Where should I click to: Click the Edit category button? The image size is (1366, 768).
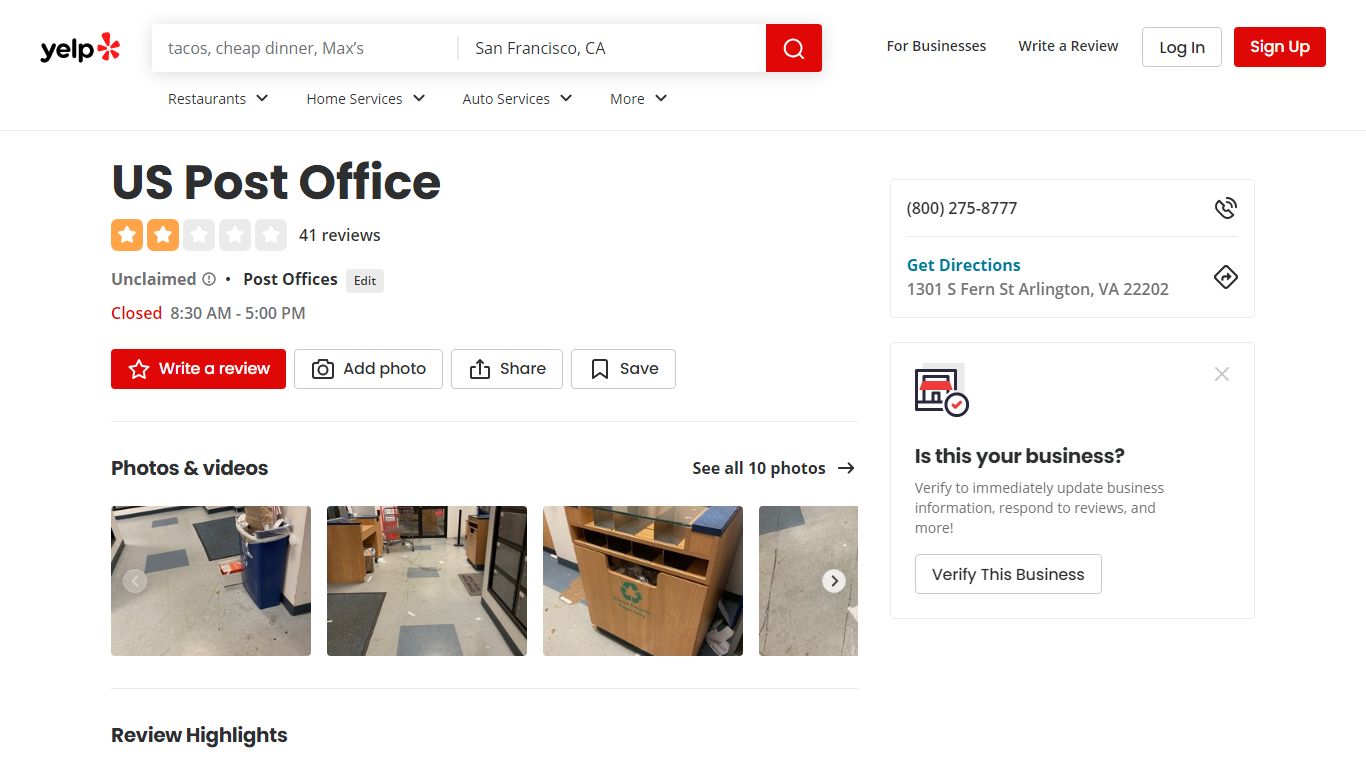click(365, 281)
